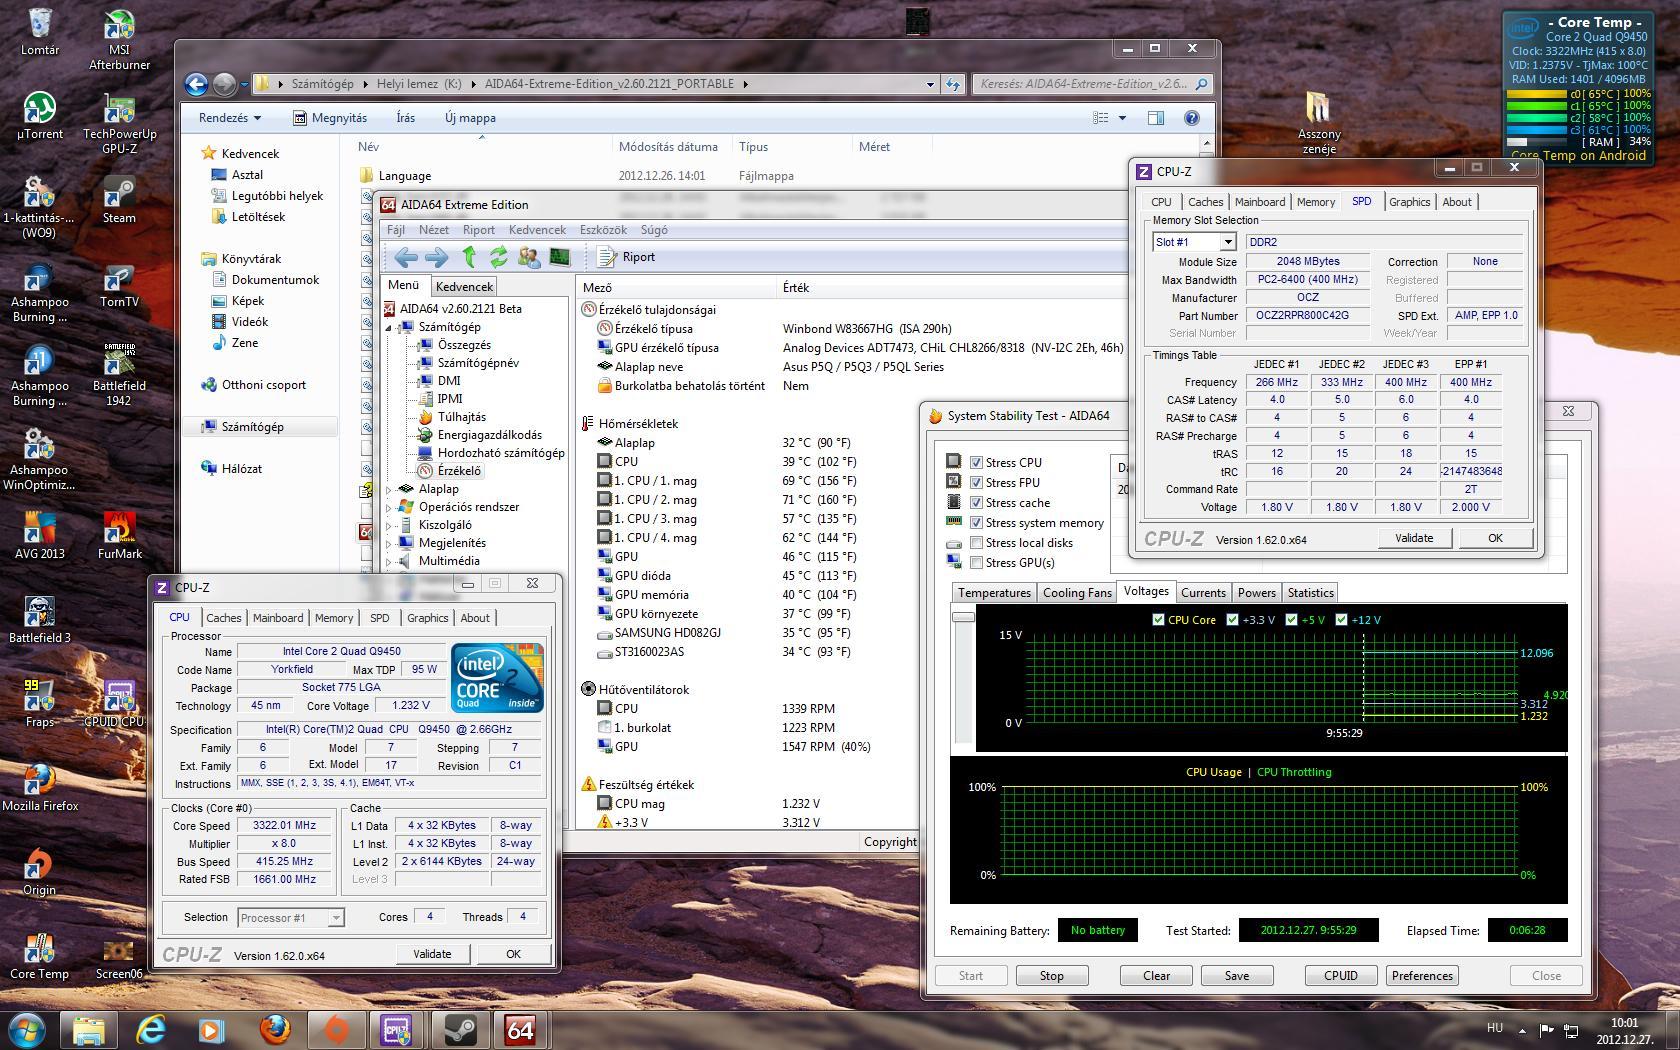This screenshot has height=1050, width=1680.
Task: Click the Windows Start button
Action: pyautogui.click(x=27, y=1029)
